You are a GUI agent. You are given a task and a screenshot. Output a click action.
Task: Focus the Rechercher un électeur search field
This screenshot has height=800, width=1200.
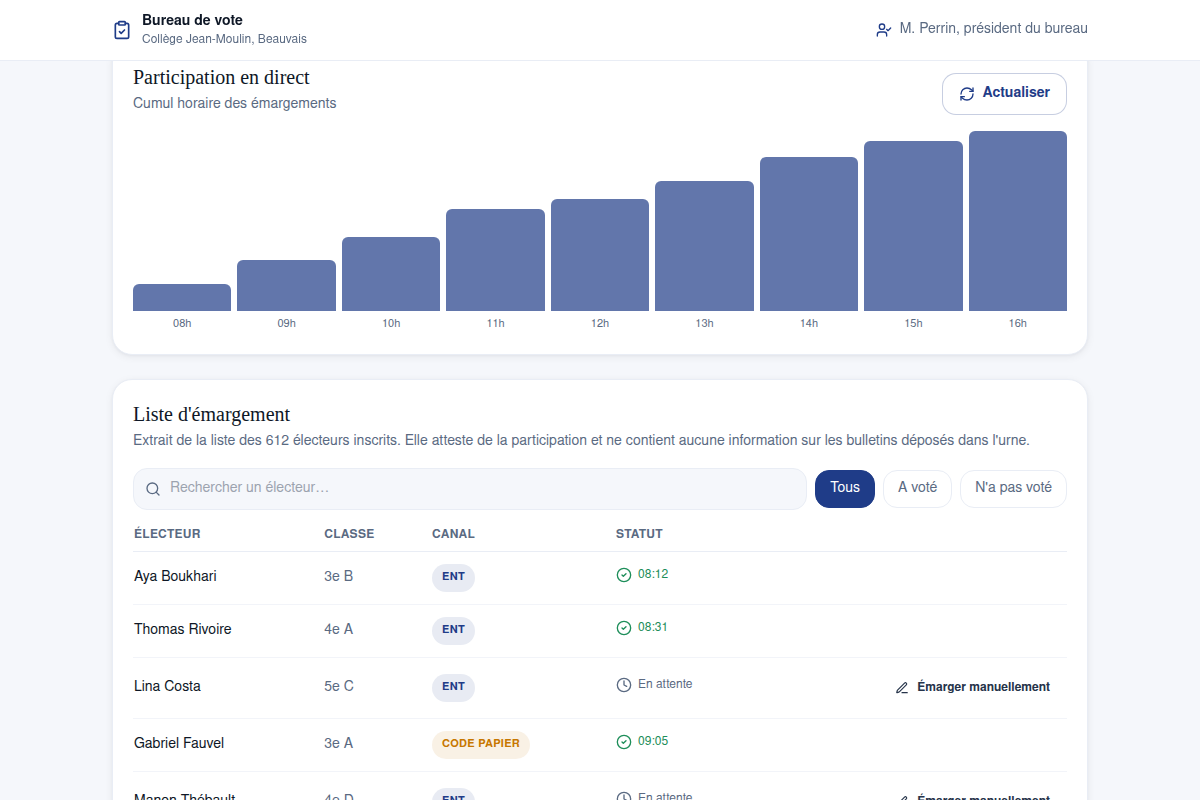click(470, 489)
